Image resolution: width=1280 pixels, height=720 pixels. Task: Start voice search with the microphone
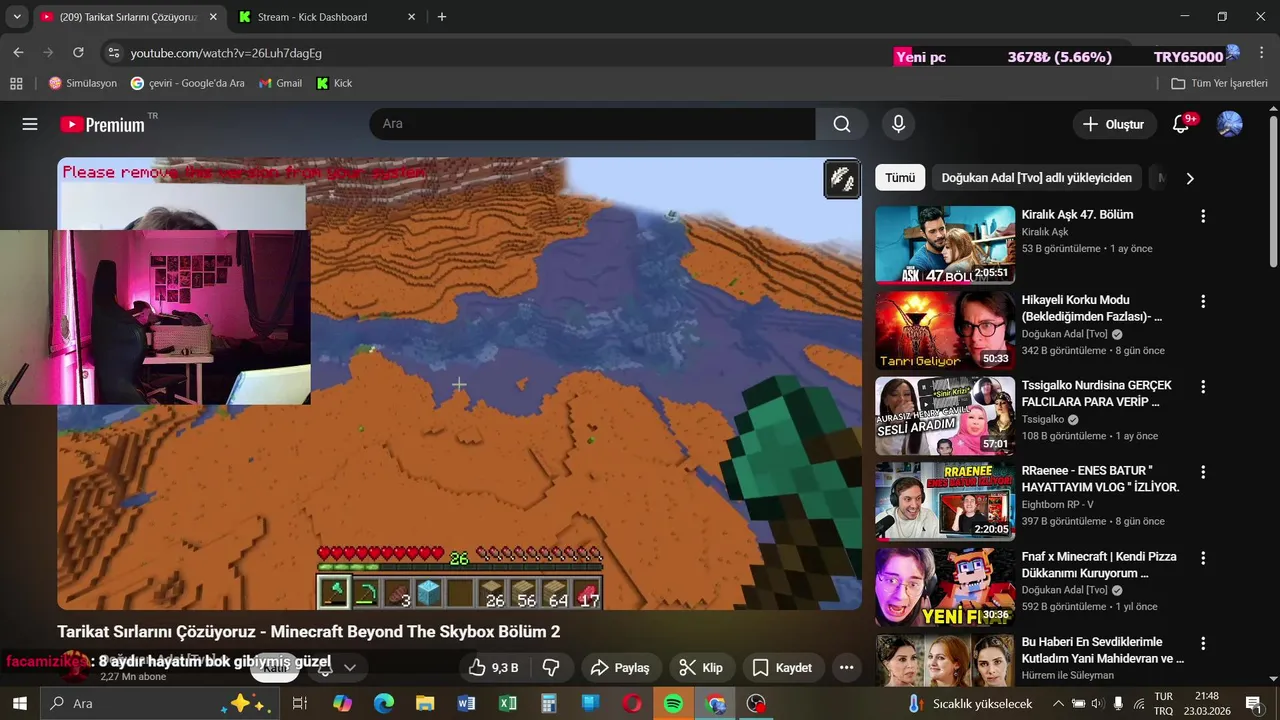tap(898, 124)
